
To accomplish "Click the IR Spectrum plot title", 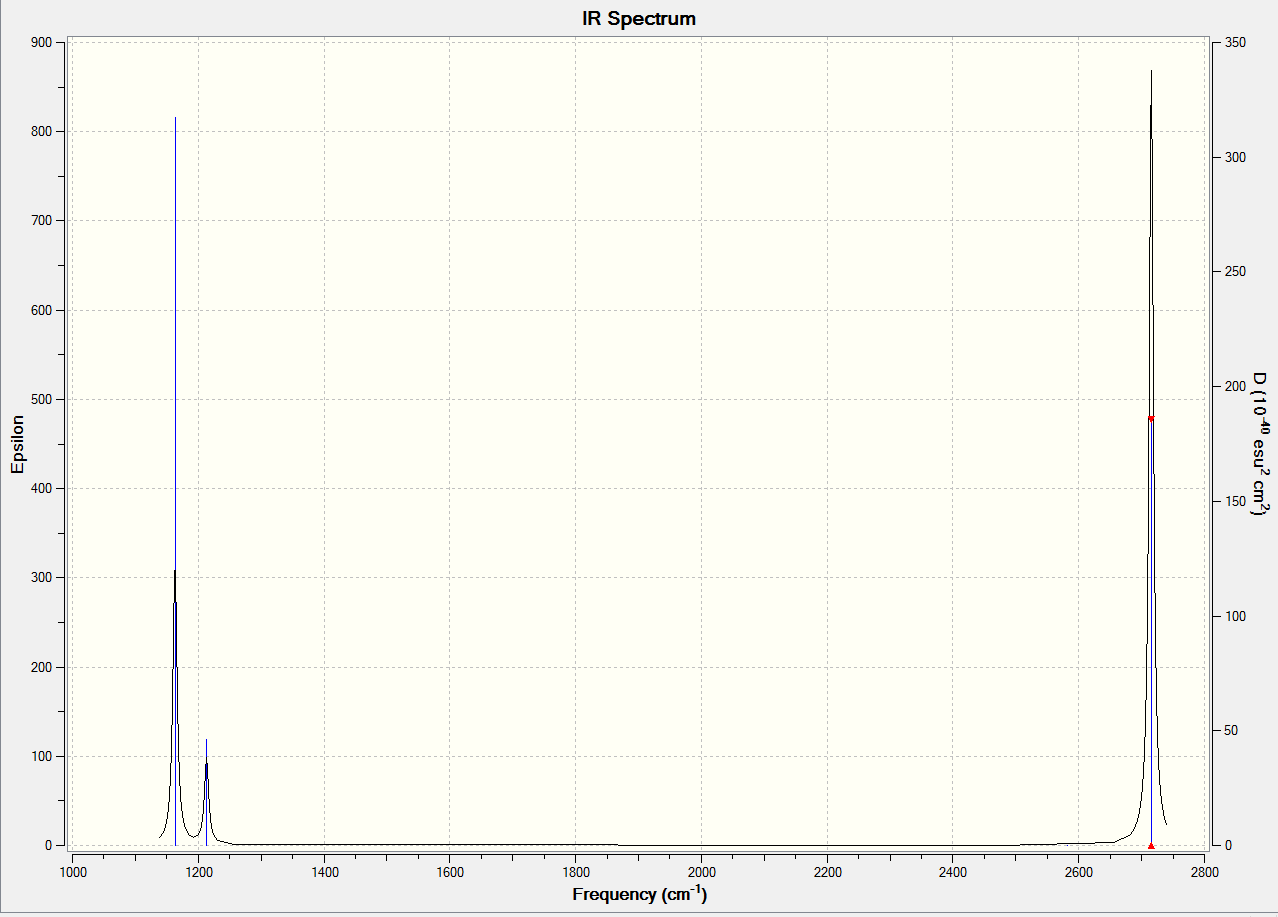I will point(639,18).
